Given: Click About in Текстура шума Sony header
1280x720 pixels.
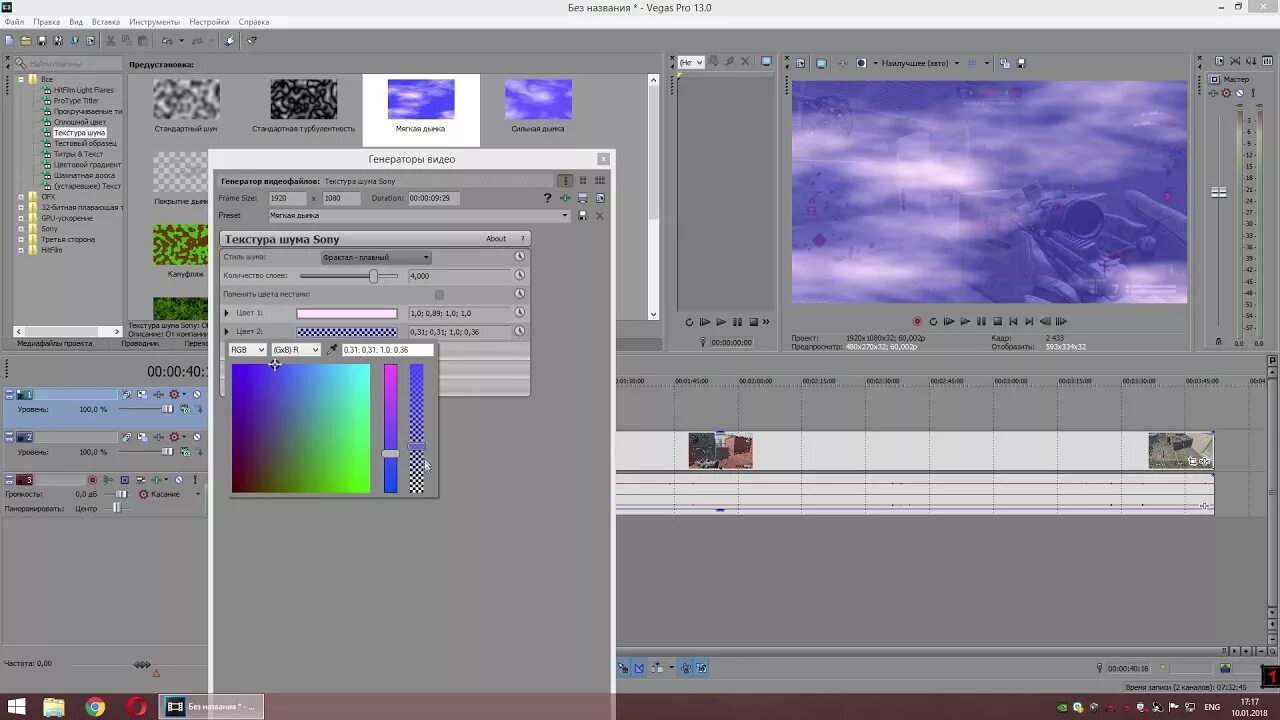Looking at the screenshot, I should click(x=496, y=239).
